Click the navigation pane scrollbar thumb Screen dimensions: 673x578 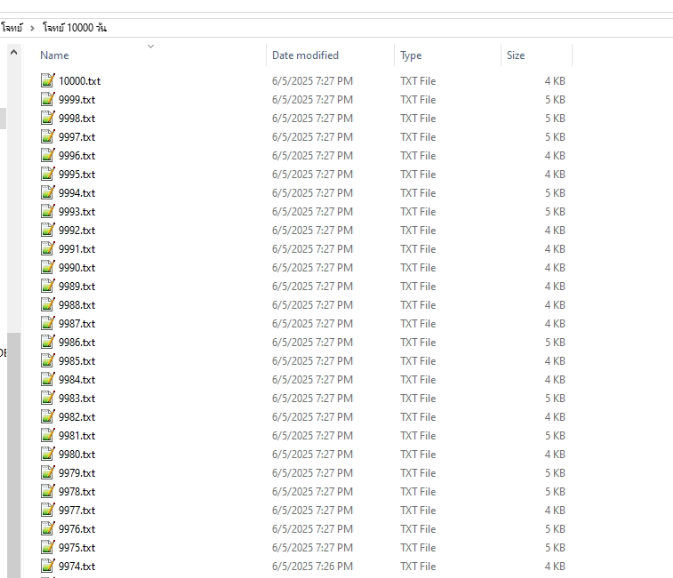click(14, 455)
